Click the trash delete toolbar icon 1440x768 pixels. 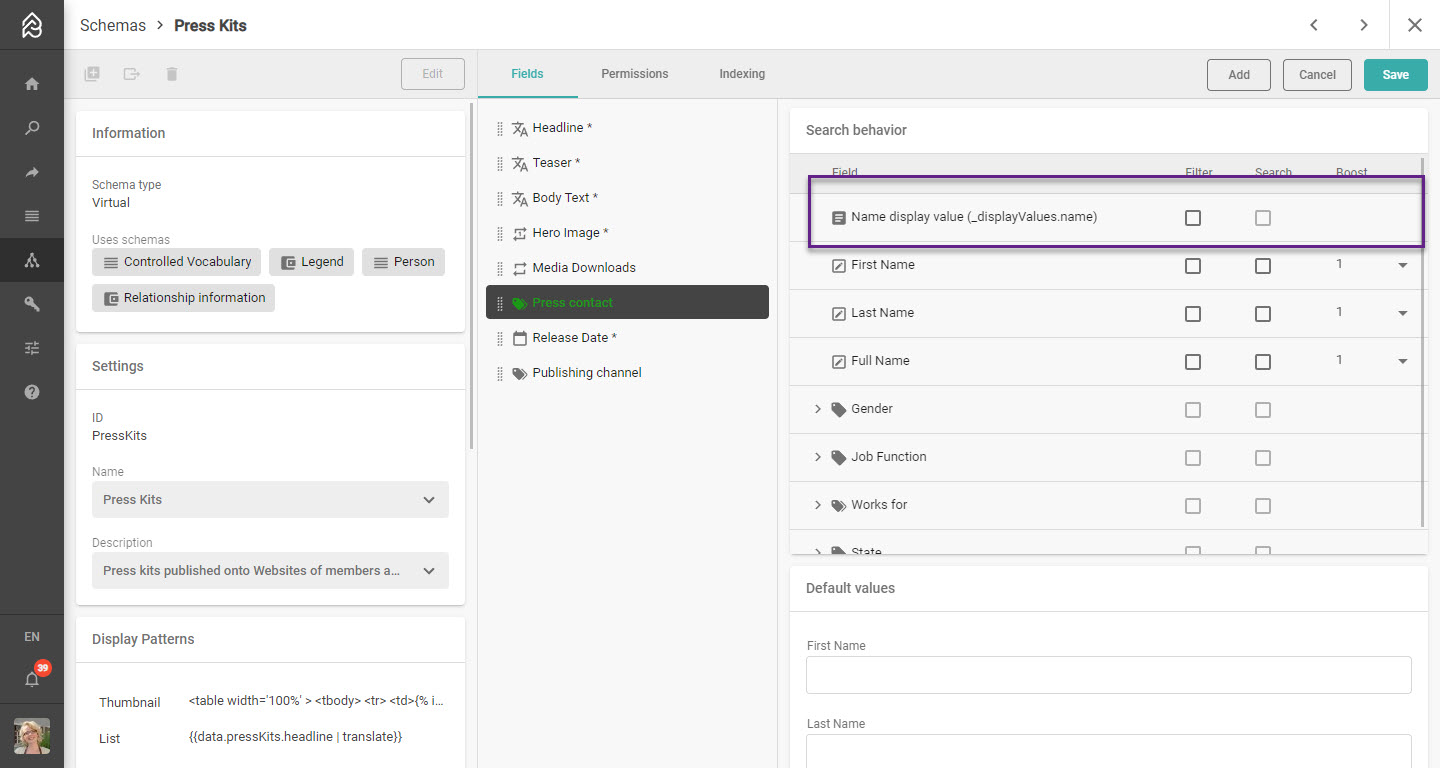pyautogui.click(x=172, y=74)
